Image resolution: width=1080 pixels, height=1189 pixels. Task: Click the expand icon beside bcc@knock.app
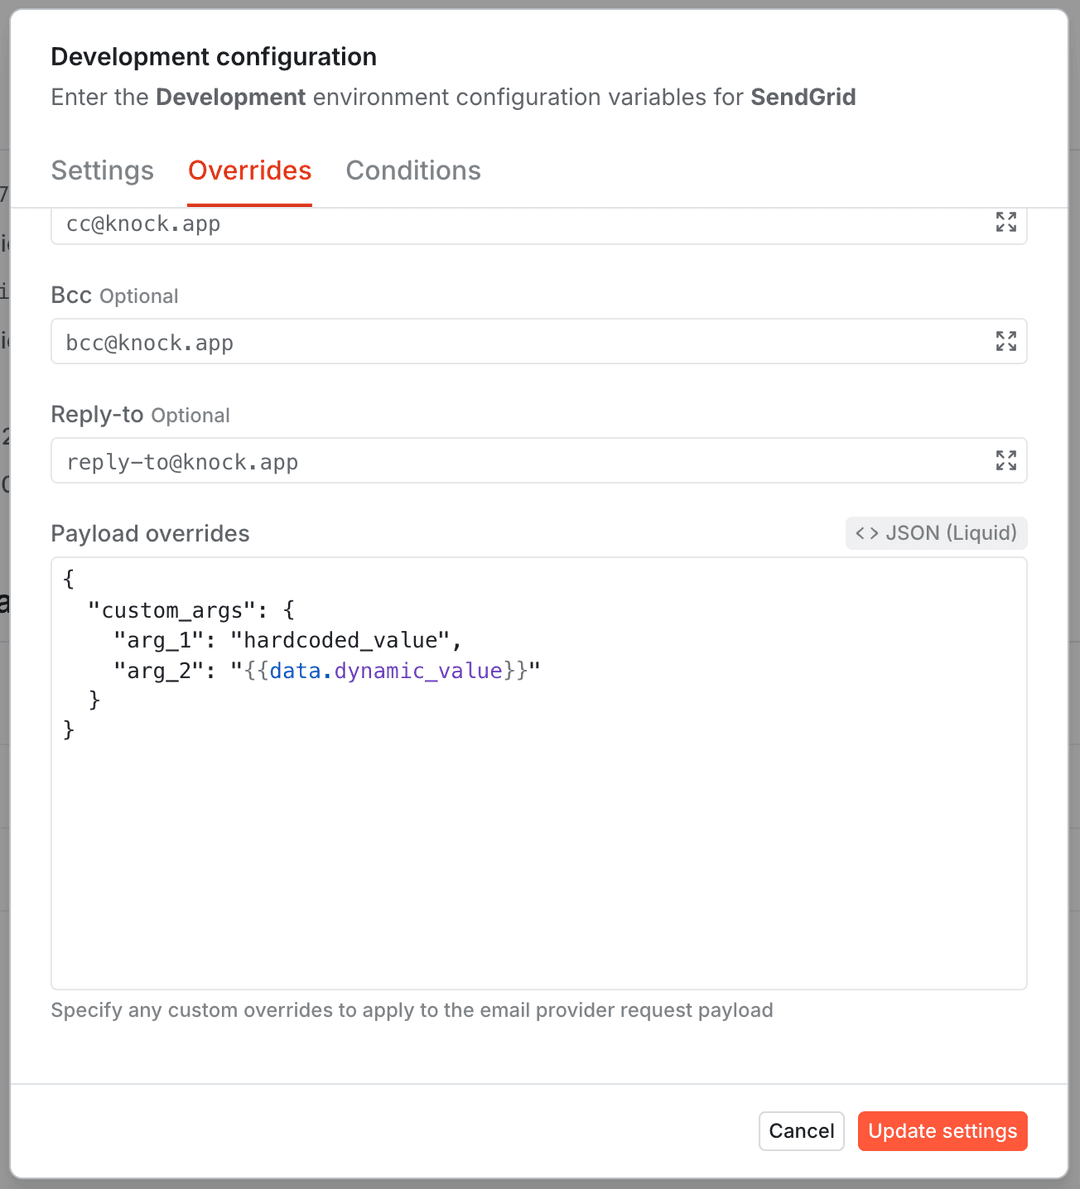click(x=1005, y=340)
